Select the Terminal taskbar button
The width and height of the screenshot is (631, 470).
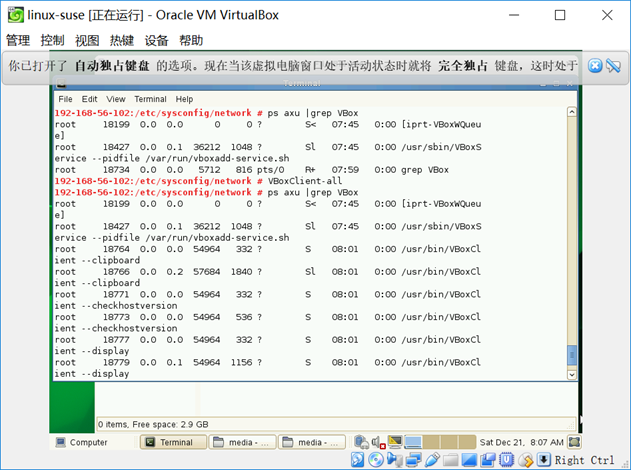point(173,442)
